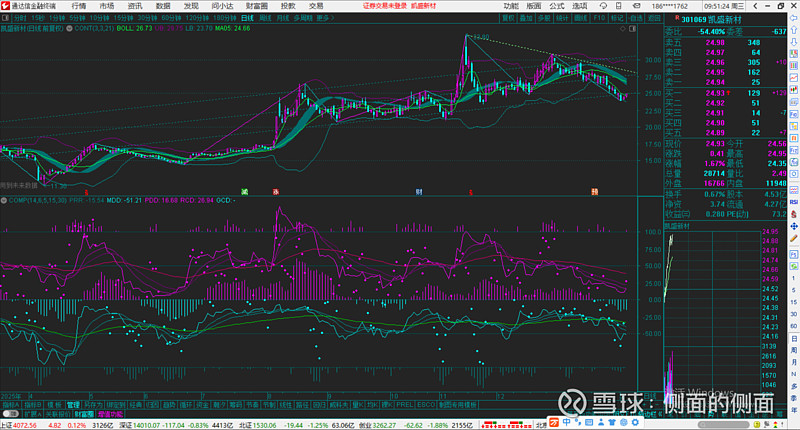Click the blue up arrow sidebar icon
The image size is (800, 430).
pyautogui.click(x=794, y=30)
